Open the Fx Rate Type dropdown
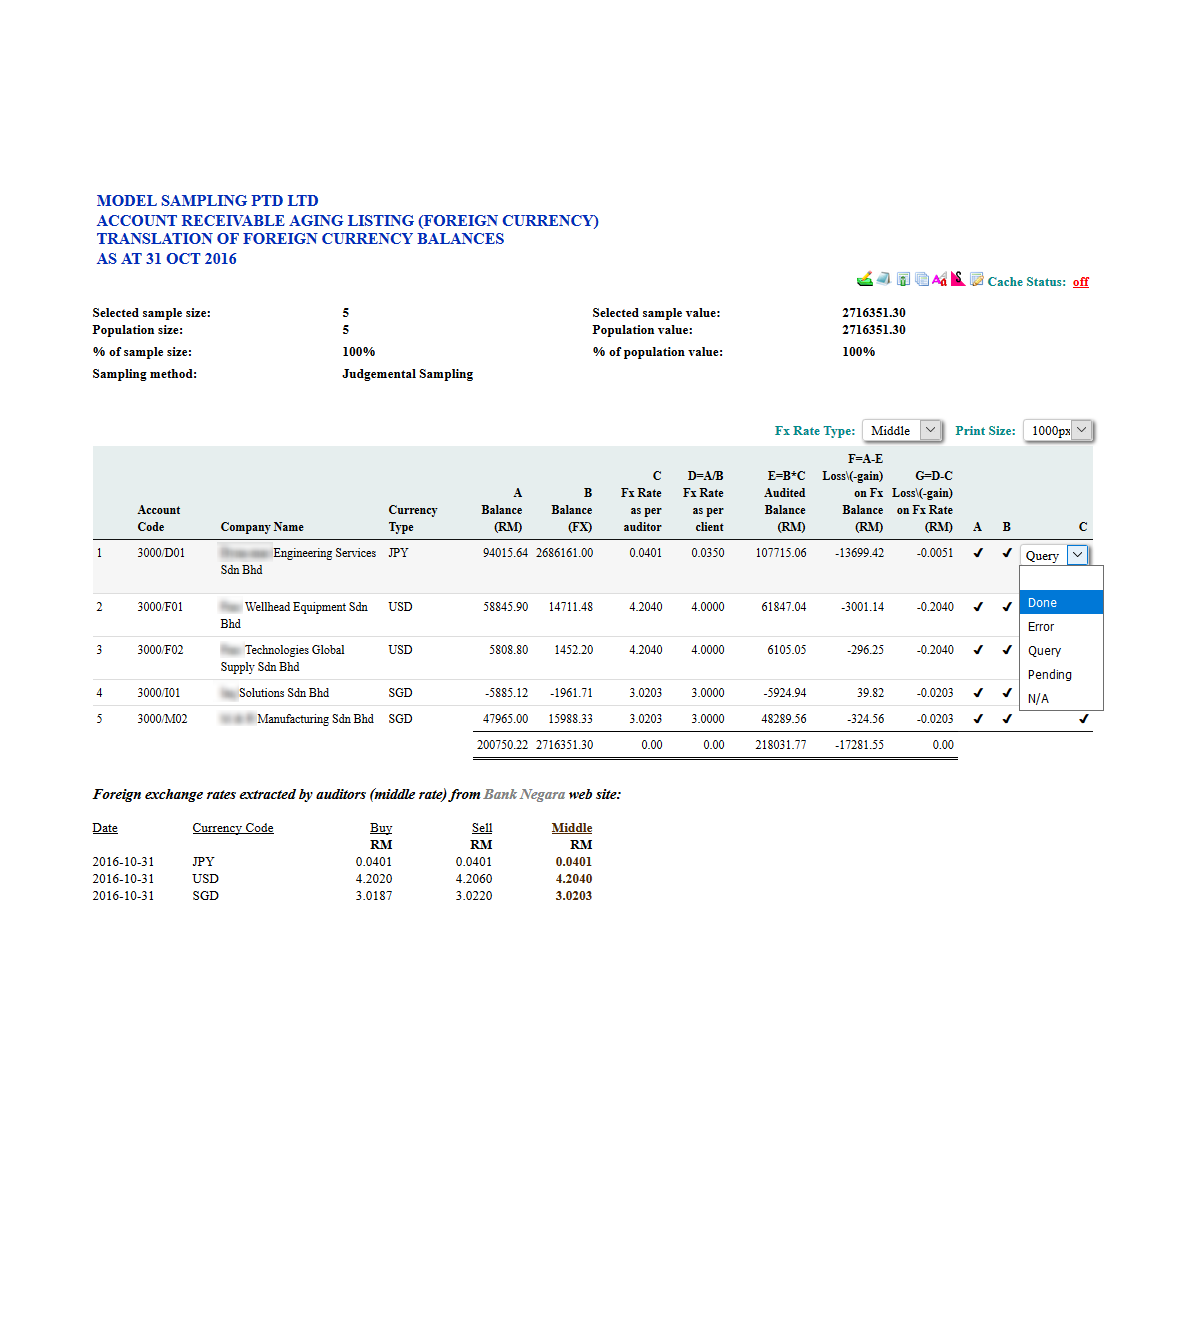Viewport: 1200px width, 1333px height. point(902,431)
